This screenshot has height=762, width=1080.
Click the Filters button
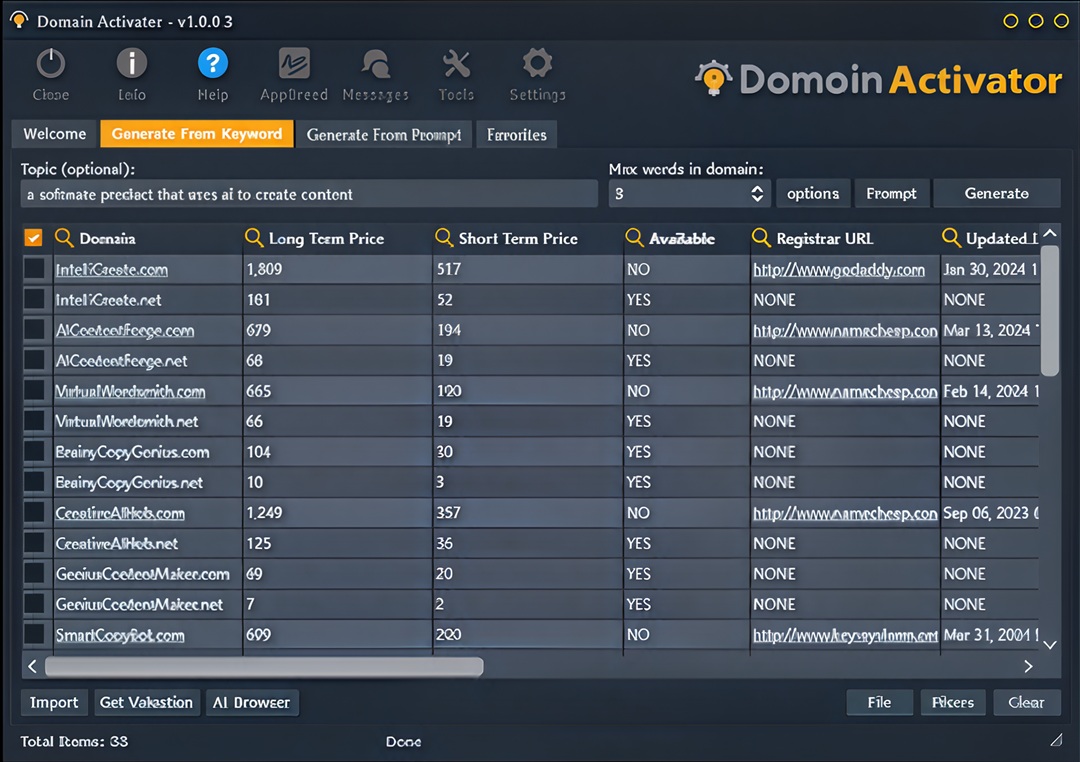(953, 702)
